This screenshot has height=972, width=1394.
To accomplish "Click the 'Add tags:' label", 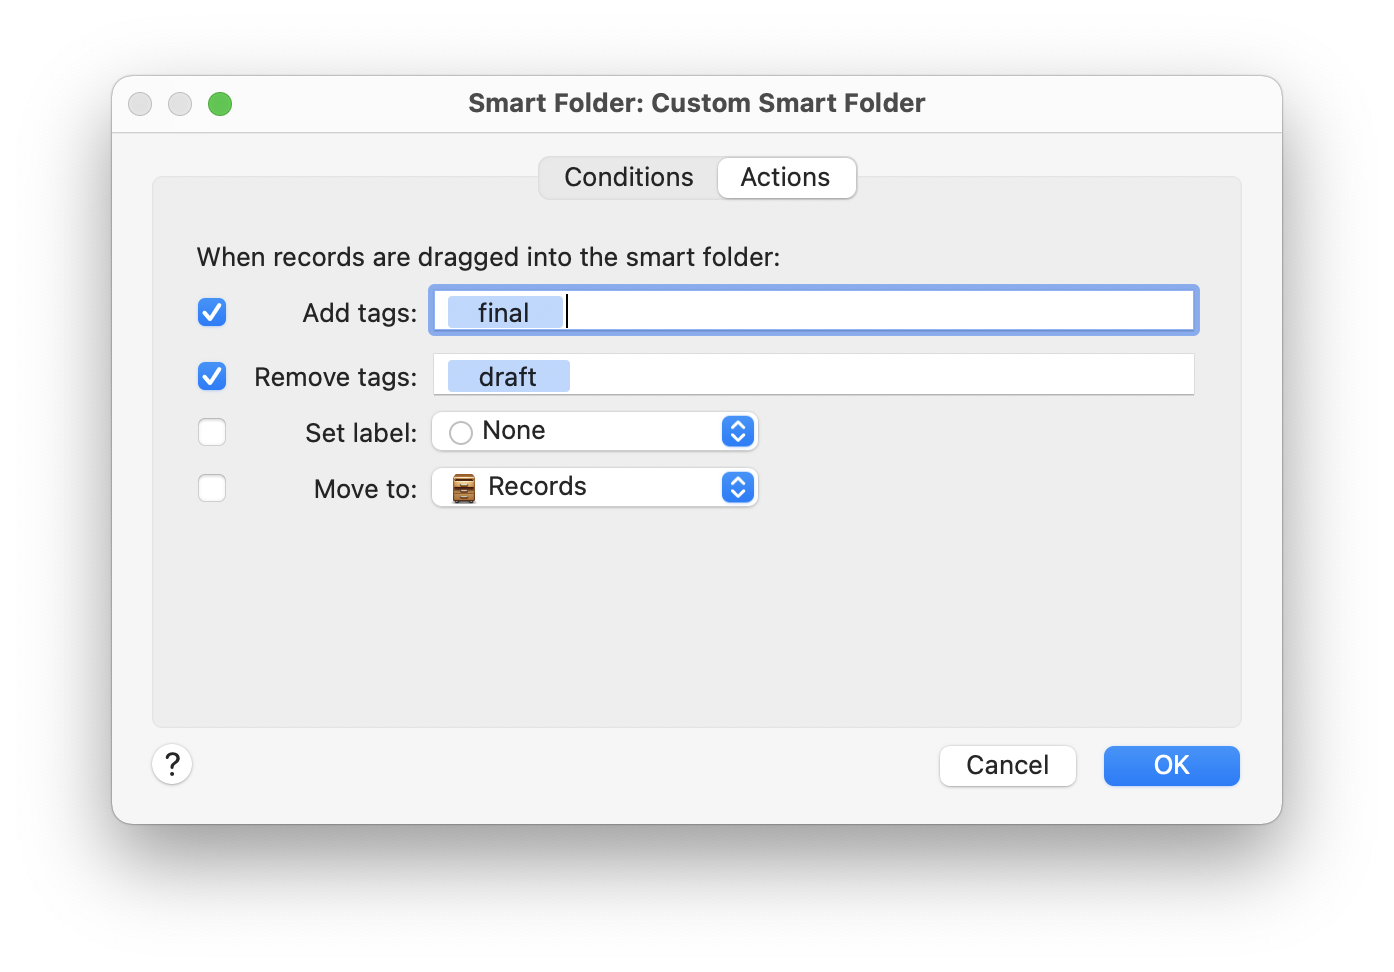I will tap(360, 313).
